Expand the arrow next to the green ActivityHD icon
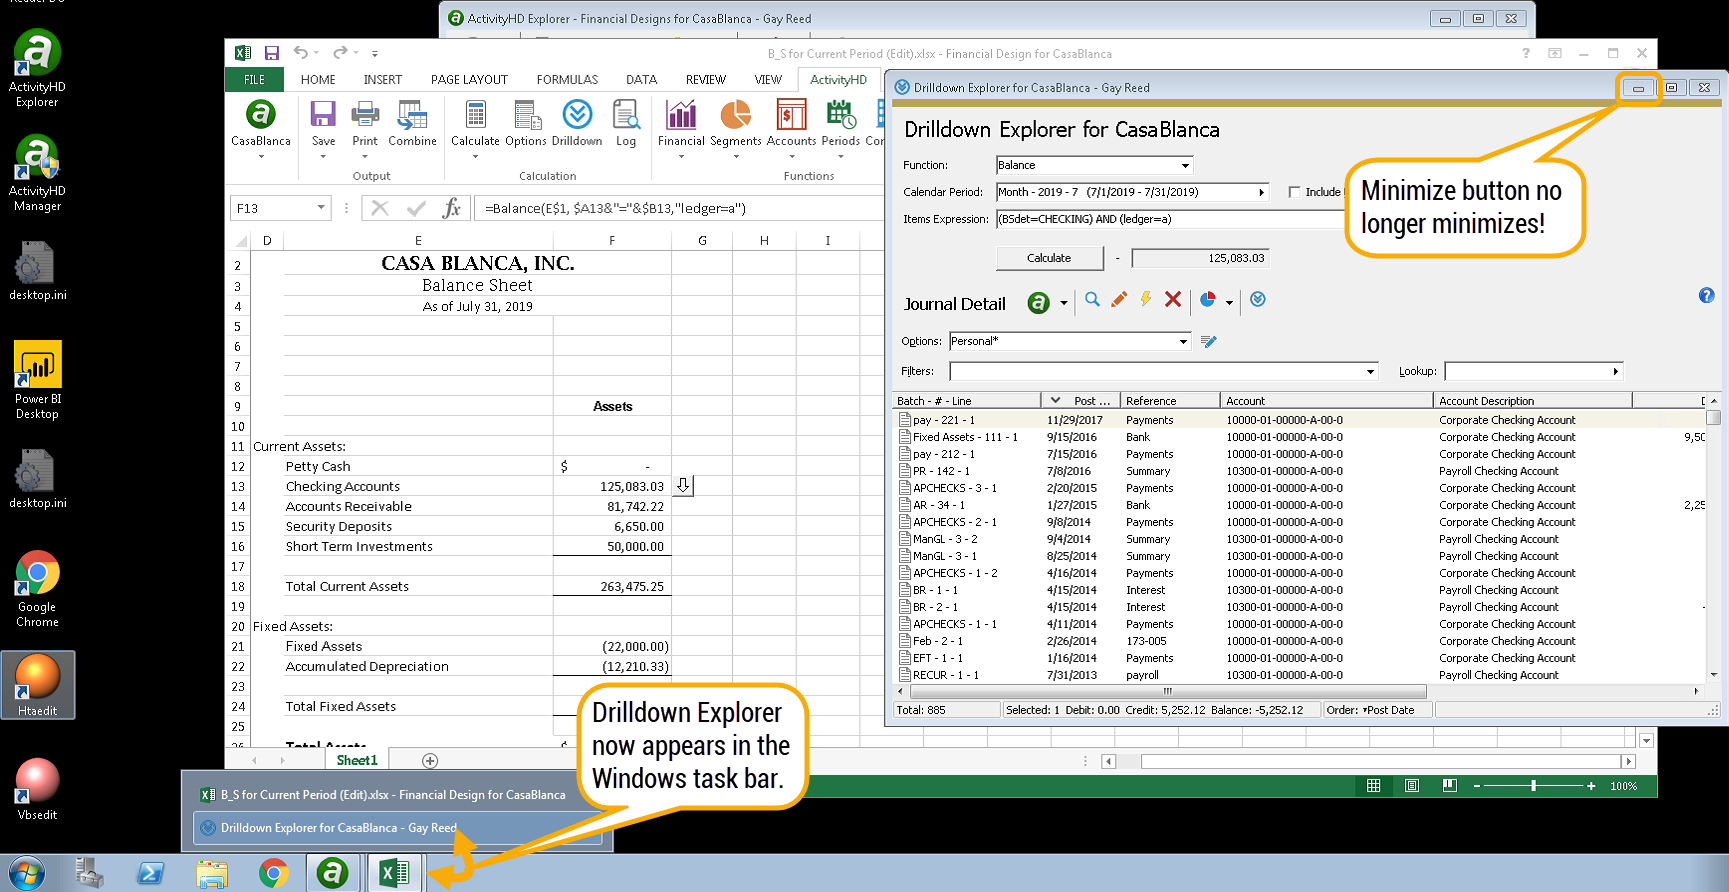This screenshot has height=892, width=1729. [x=1063, y=302]
